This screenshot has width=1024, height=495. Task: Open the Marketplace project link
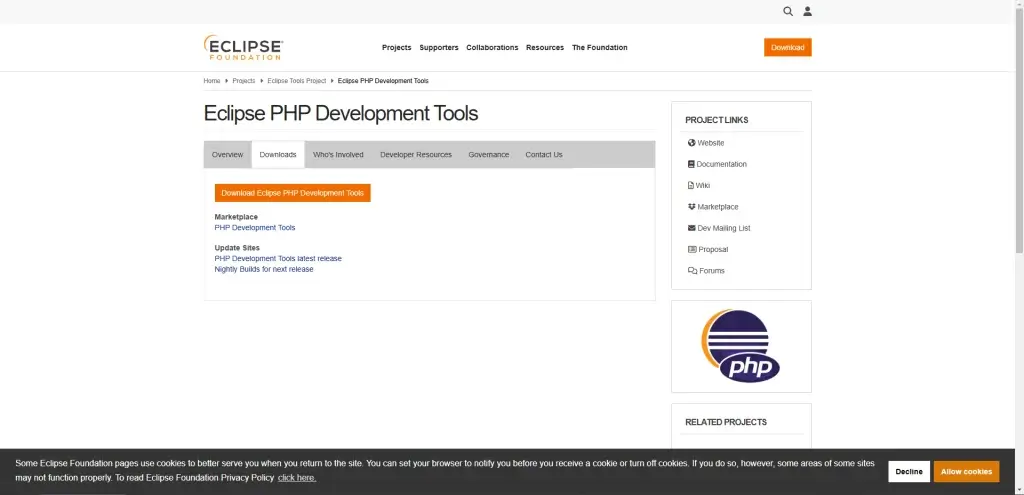tap(718, 207)
